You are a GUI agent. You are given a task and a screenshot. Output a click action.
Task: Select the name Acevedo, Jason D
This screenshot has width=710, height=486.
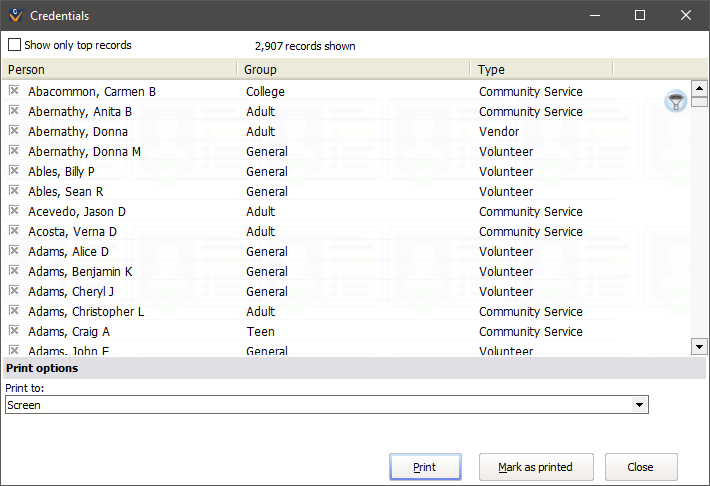pyautogui.click(x=77, y=212)
